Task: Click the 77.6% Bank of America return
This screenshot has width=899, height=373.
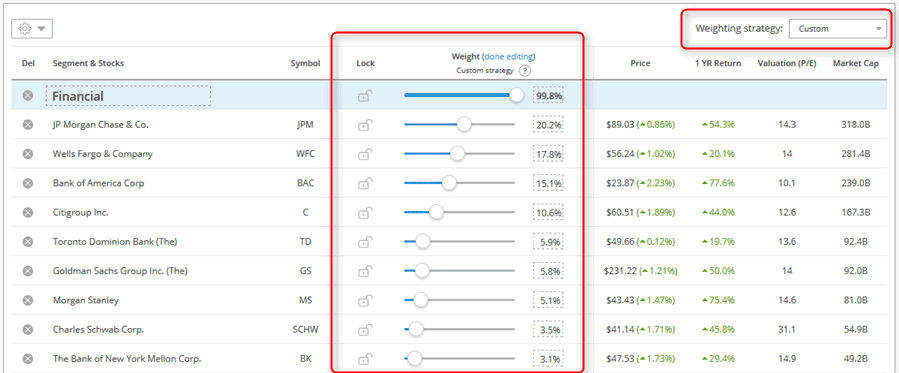Action: (x=718, y=183)
